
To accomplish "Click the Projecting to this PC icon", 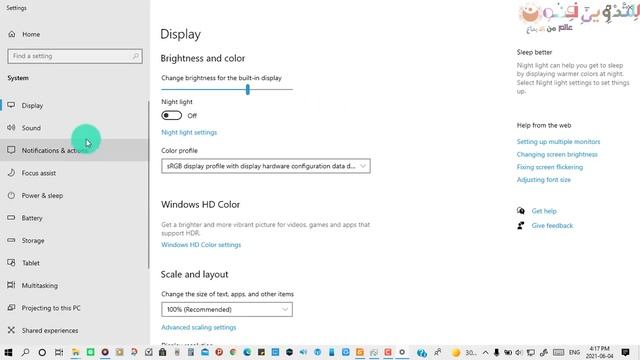I will pyautogui.click(x=11, y=307).
